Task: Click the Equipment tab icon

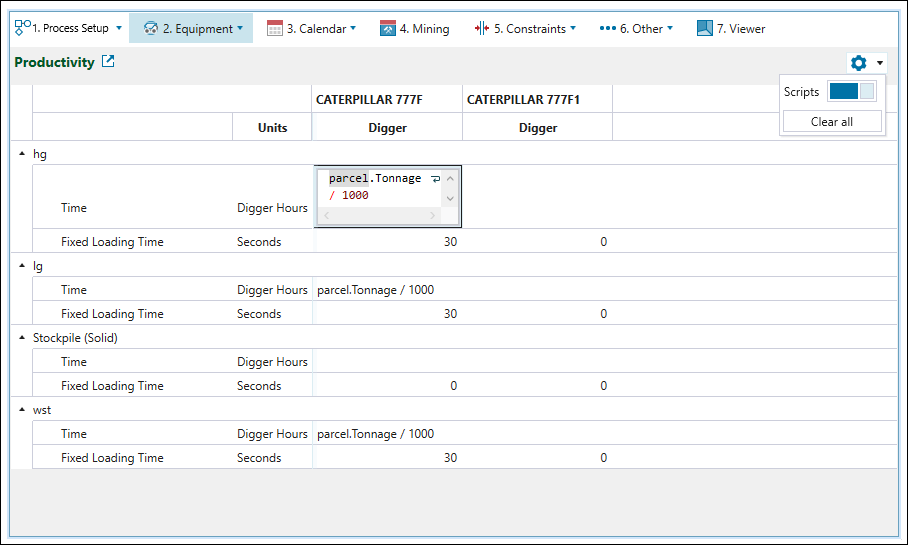Action: click(151, 28)
